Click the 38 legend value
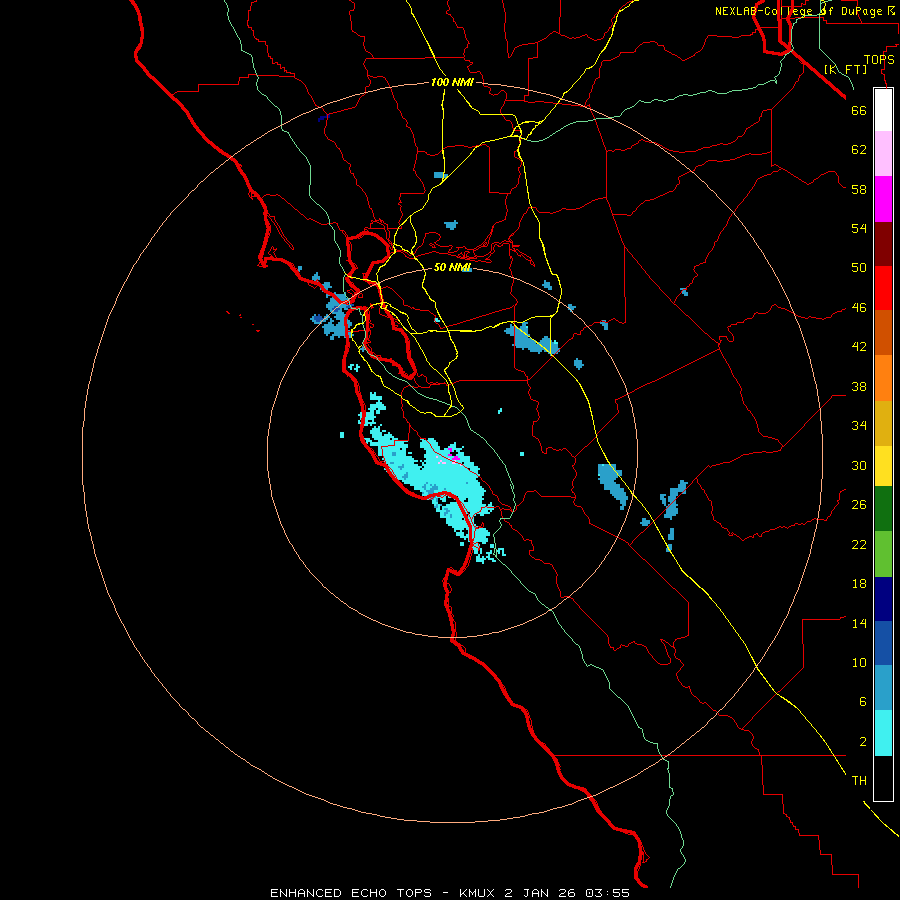Screen dimensions: 900x900 coord(859,386)
